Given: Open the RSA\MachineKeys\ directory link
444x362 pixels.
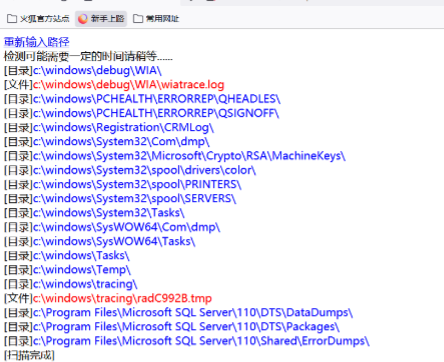Looking at the screenshot, I should (x=189, y=156).
